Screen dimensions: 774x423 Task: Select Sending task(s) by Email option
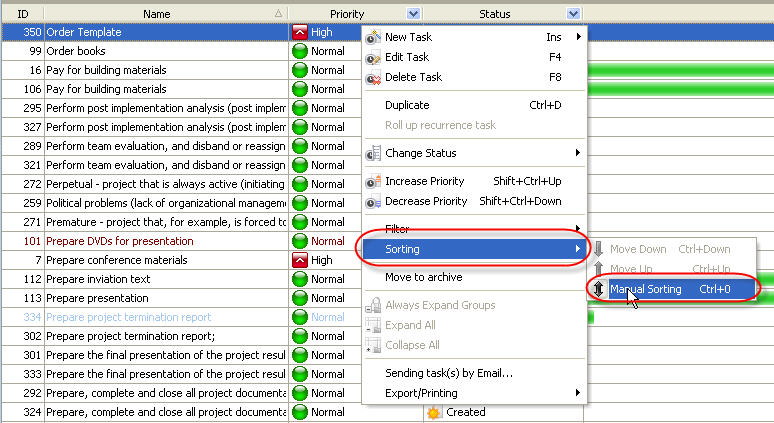pyautogui.click(x=449, y=373)
